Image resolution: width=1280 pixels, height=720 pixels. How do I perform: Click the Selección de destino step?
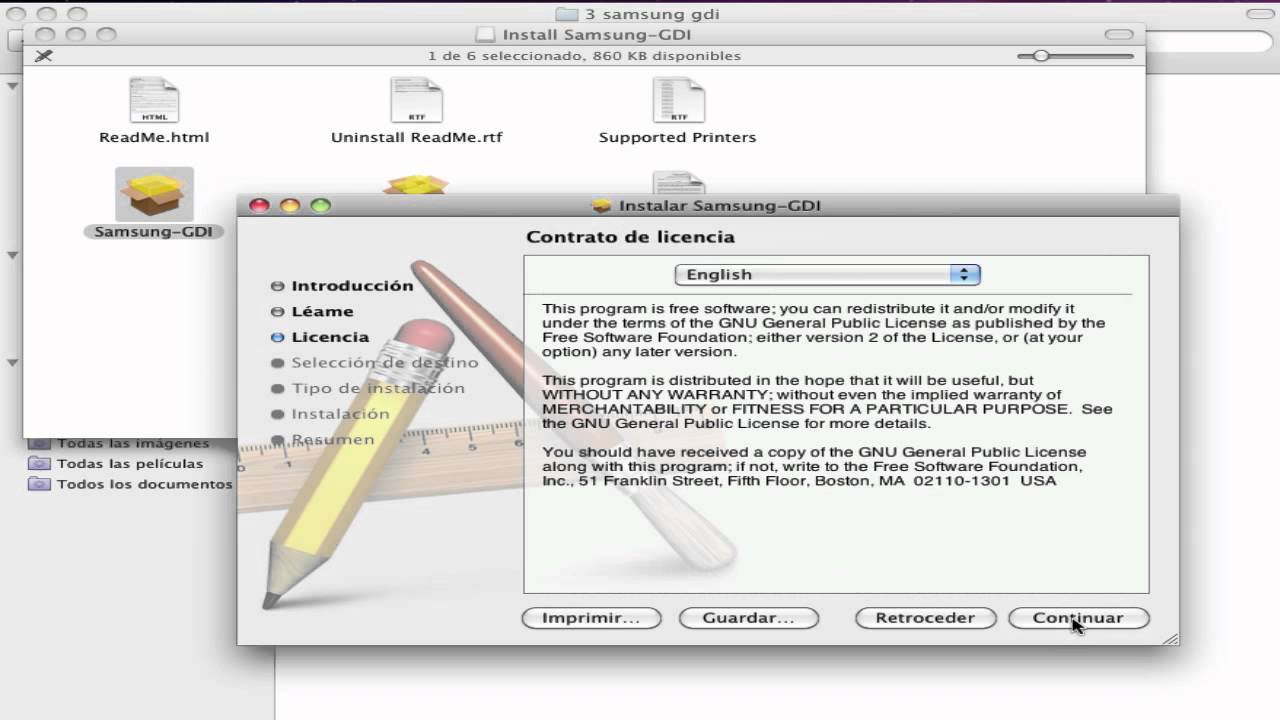[x=385, y=363]
